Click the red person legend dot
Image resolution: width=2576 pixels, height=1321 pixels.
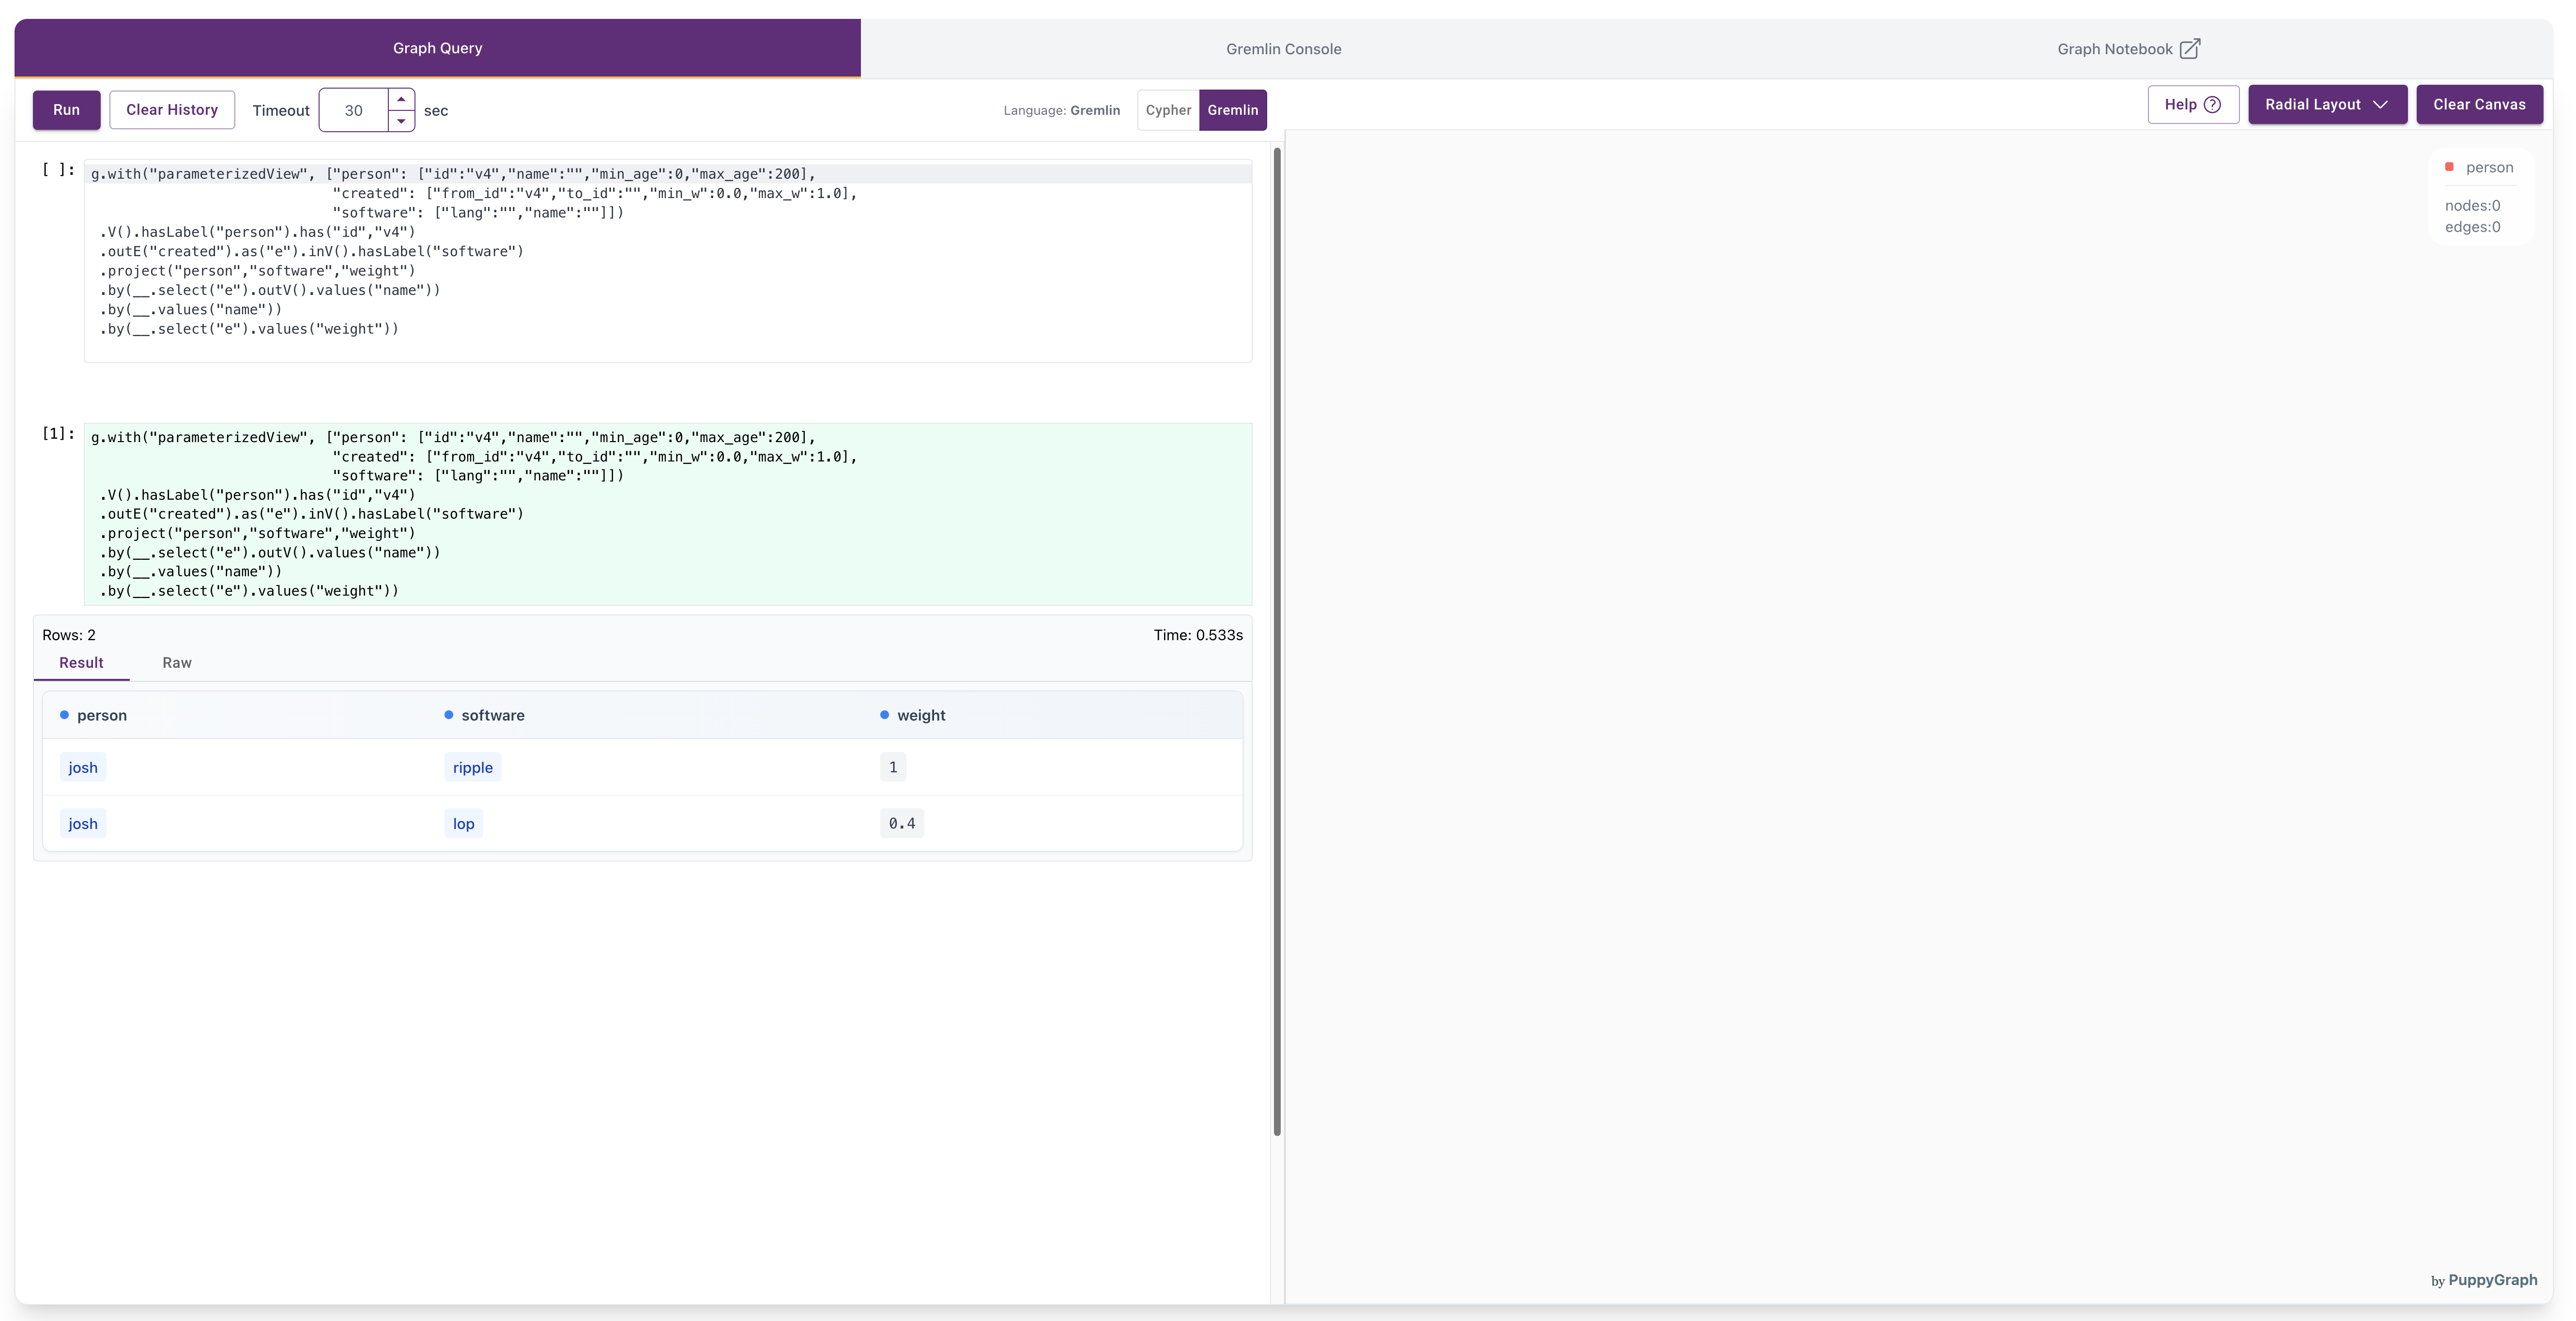2449,167
